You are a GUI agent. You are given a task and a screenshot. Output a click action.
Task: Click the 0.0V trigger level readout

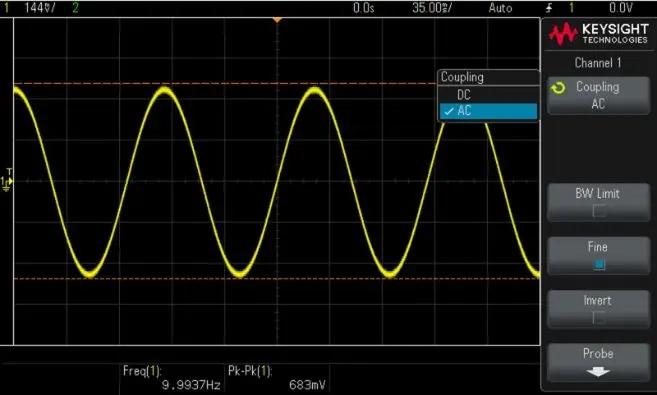point(621,8)
